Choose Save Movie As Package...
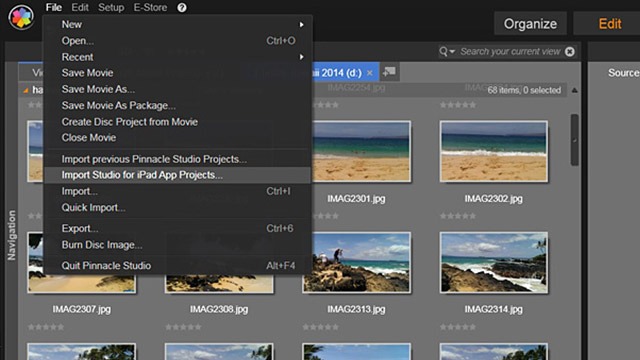The height and width of the screenshot is (360, 640). (178, 106)
